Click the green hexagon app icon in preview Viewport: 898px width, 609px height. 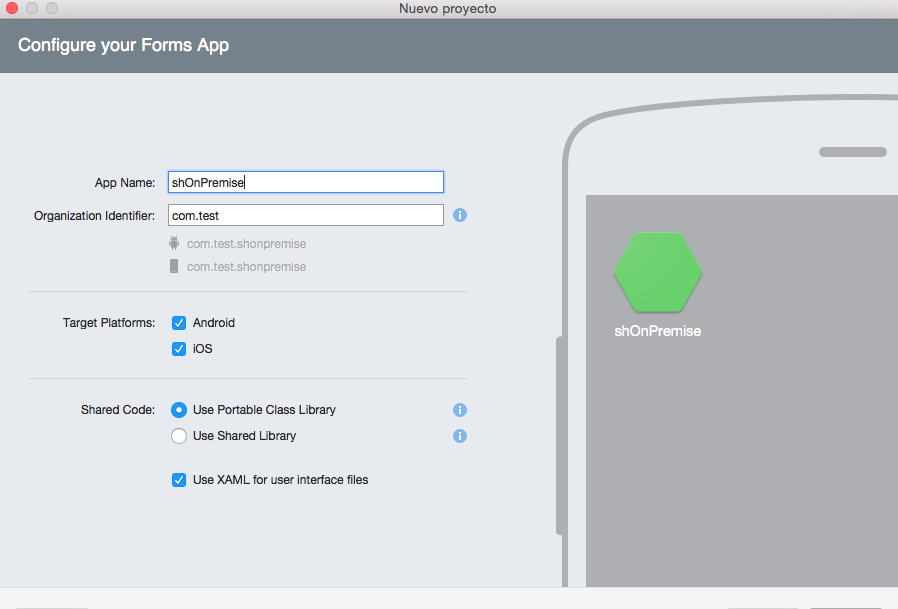click(657, 272)
